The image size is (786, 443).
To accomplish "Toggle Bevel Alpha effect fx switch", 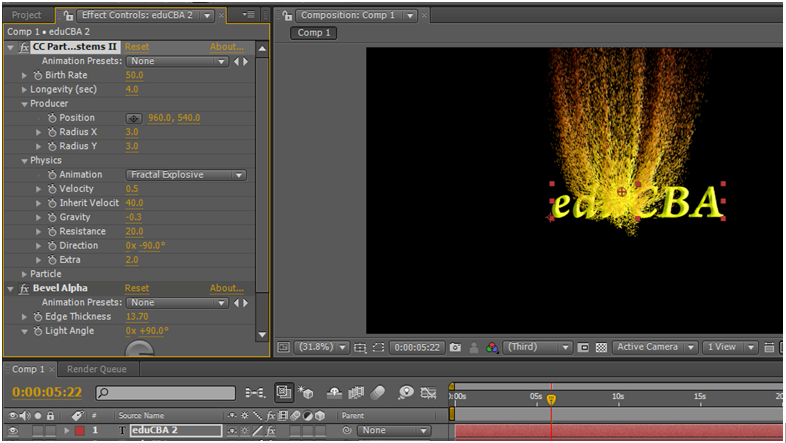I will (x=24, y=289).
